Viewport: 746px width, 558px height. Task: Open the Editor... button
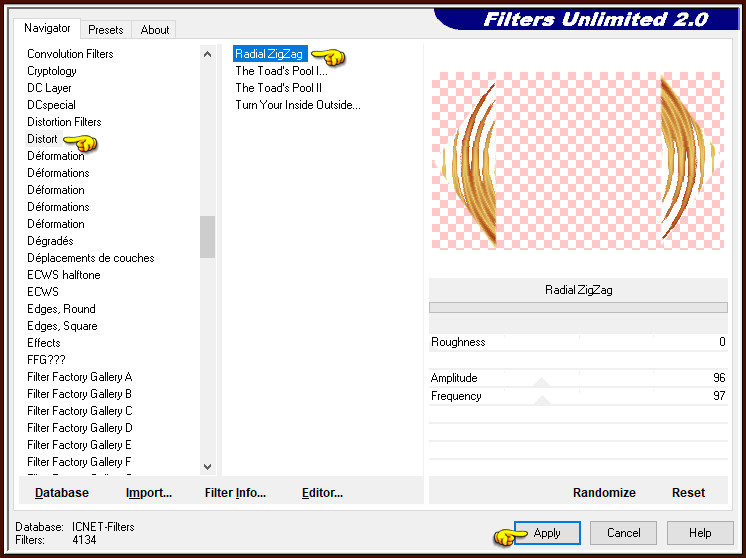pos(322,492)
